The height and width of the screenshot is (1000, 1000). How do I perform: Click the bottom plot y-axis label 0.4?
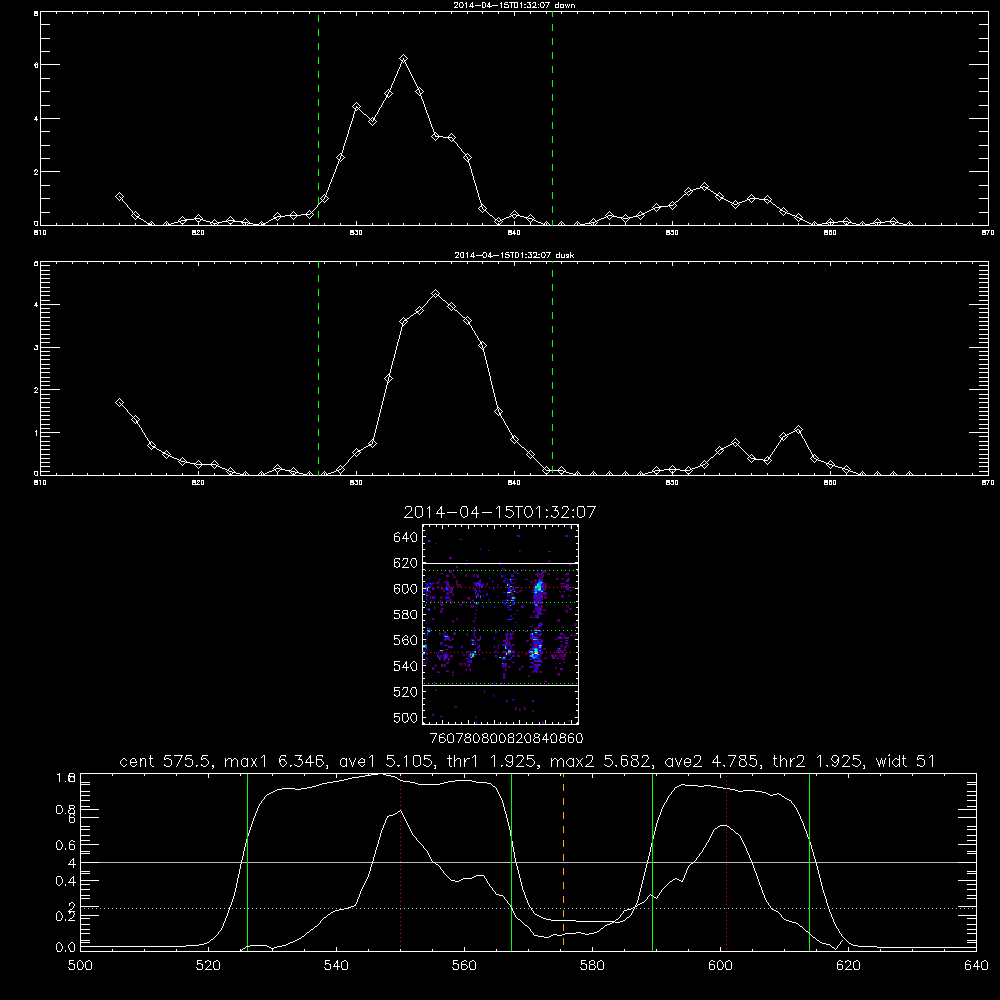click(x=66, y=881)
